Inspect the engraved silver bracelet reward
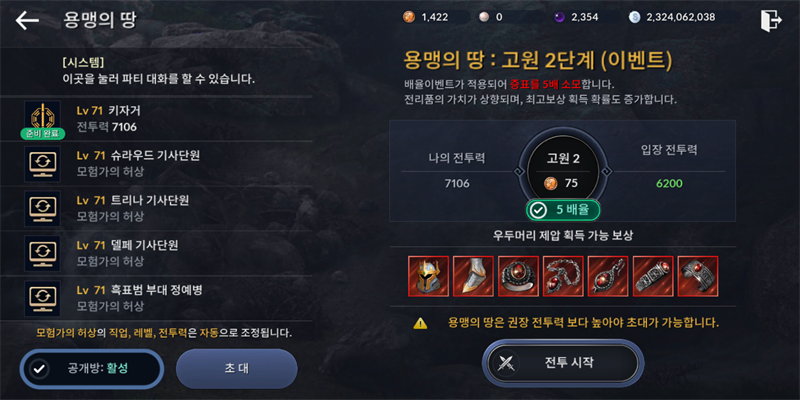The height and width of the screenshot is (400, 800). point(698,276)
